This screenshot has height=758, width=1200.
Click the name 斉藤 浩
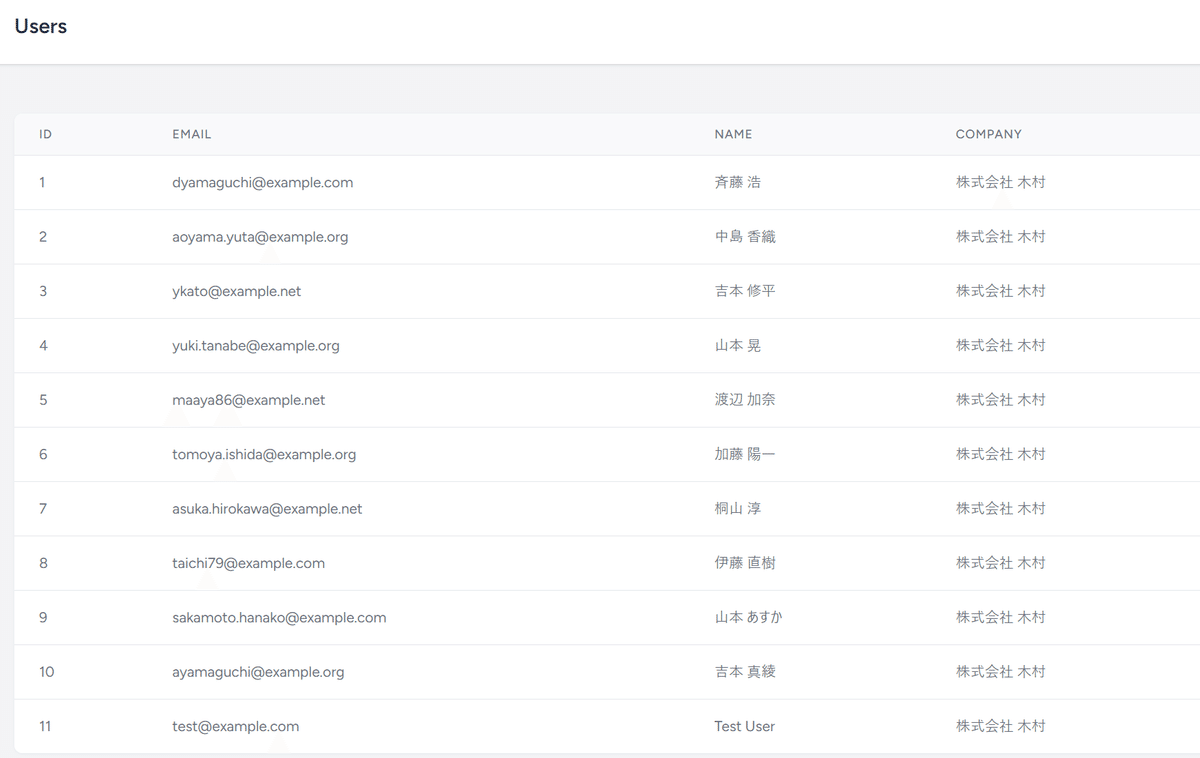(738, 183)
